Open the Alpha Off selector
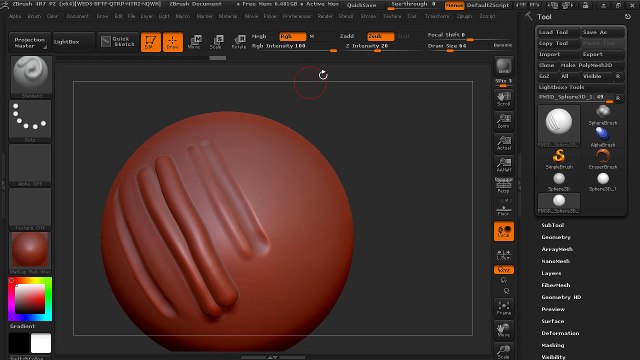 [x=30, y=165]
